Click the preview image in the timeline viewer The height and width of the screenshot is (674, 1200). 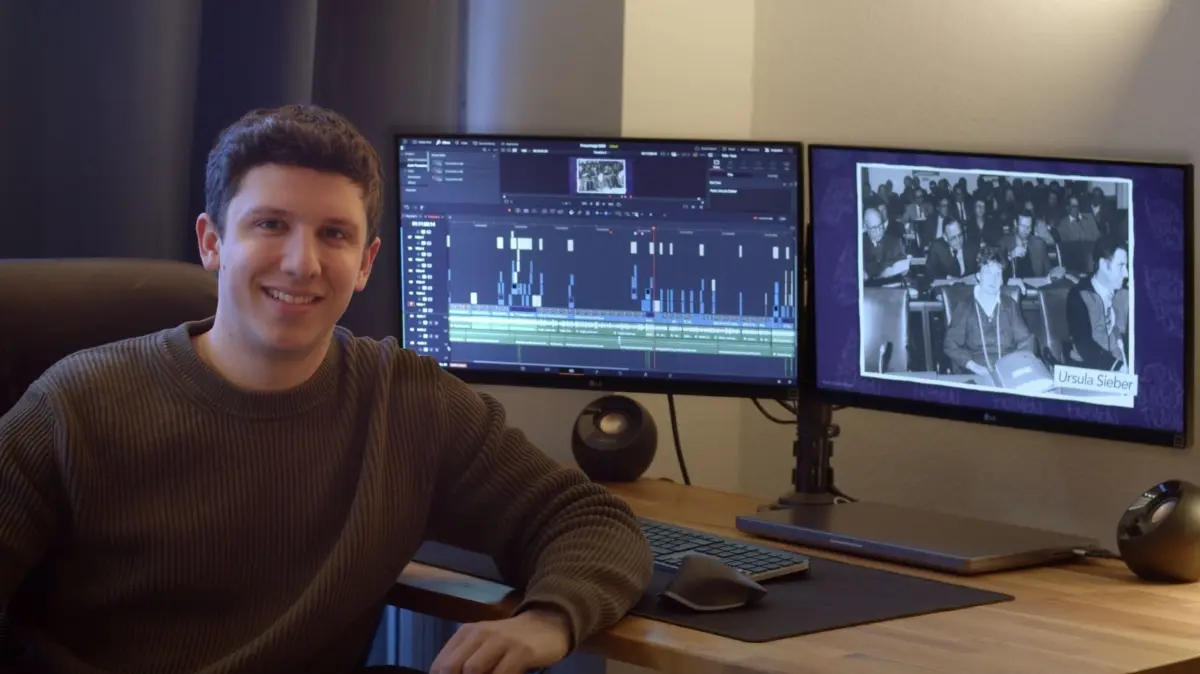601,176
